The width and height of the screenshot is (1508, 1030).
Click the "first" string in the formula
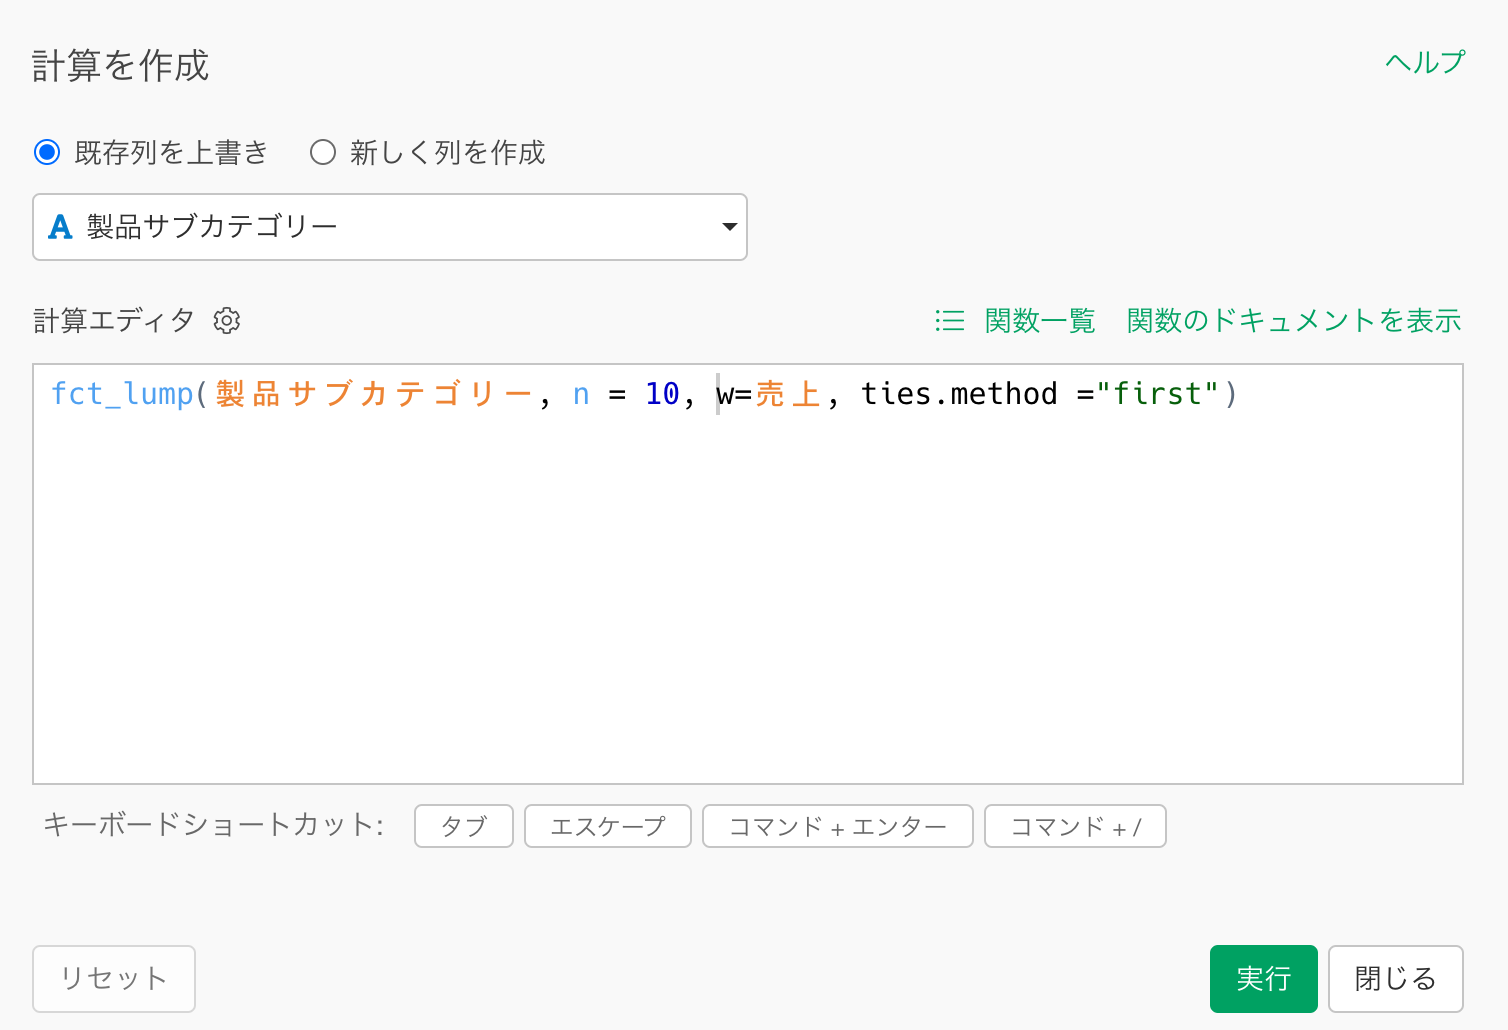[1157, 394]
